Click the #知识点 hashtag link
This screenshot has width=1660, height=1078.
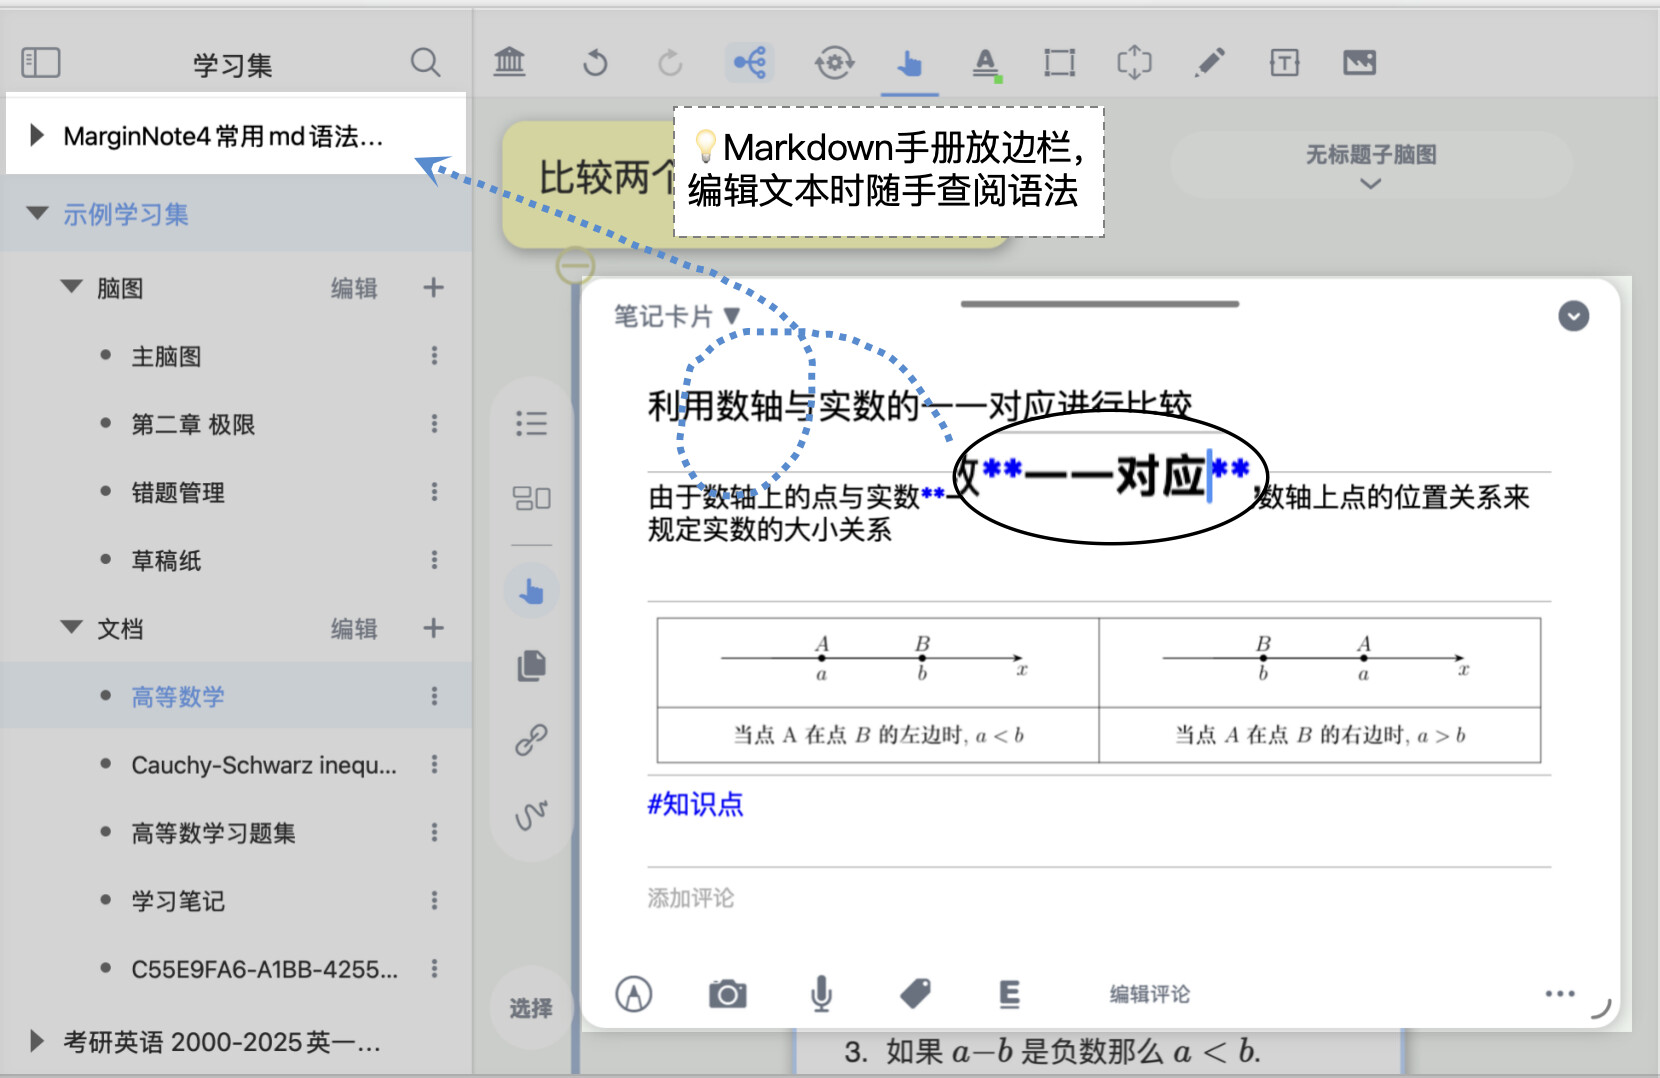(x=695, y=804)
